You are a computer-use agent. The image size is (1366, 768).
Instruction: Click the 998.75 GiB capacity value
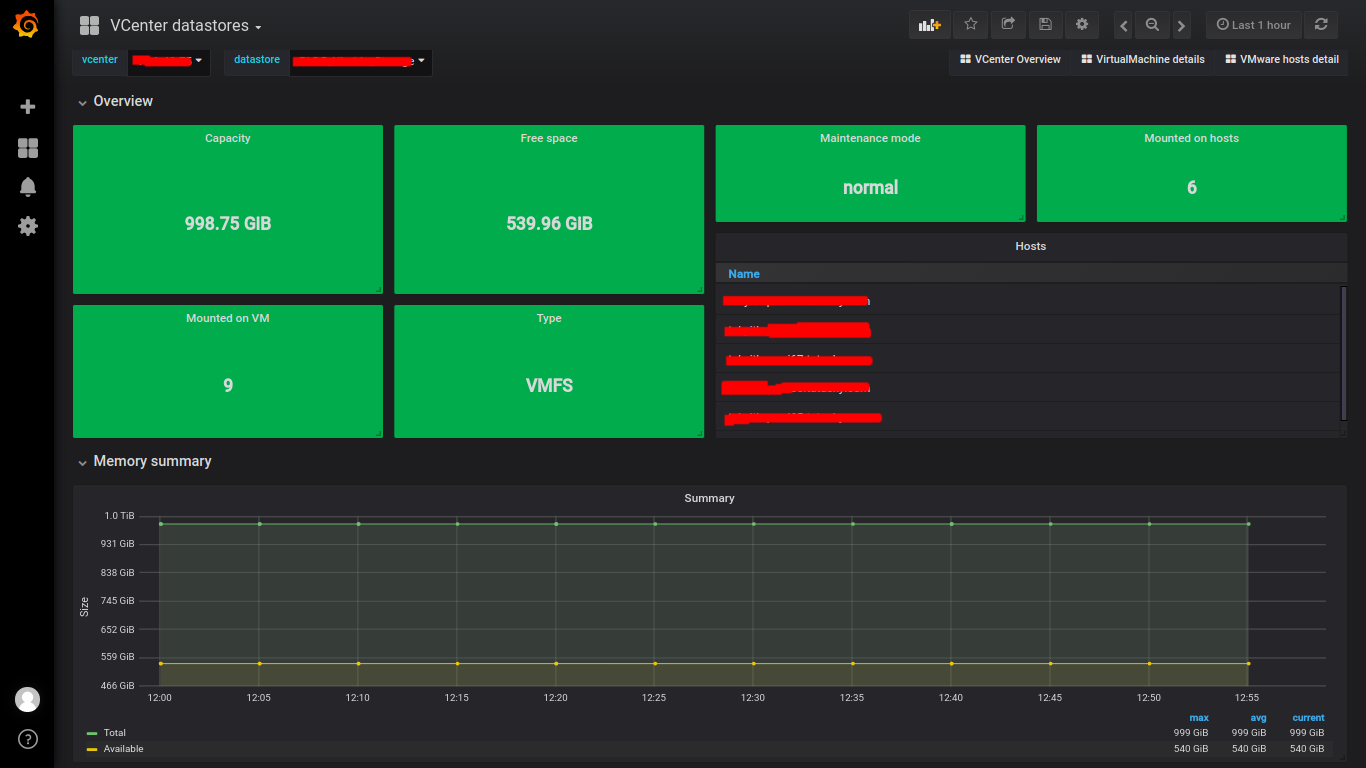pos(228,224)
